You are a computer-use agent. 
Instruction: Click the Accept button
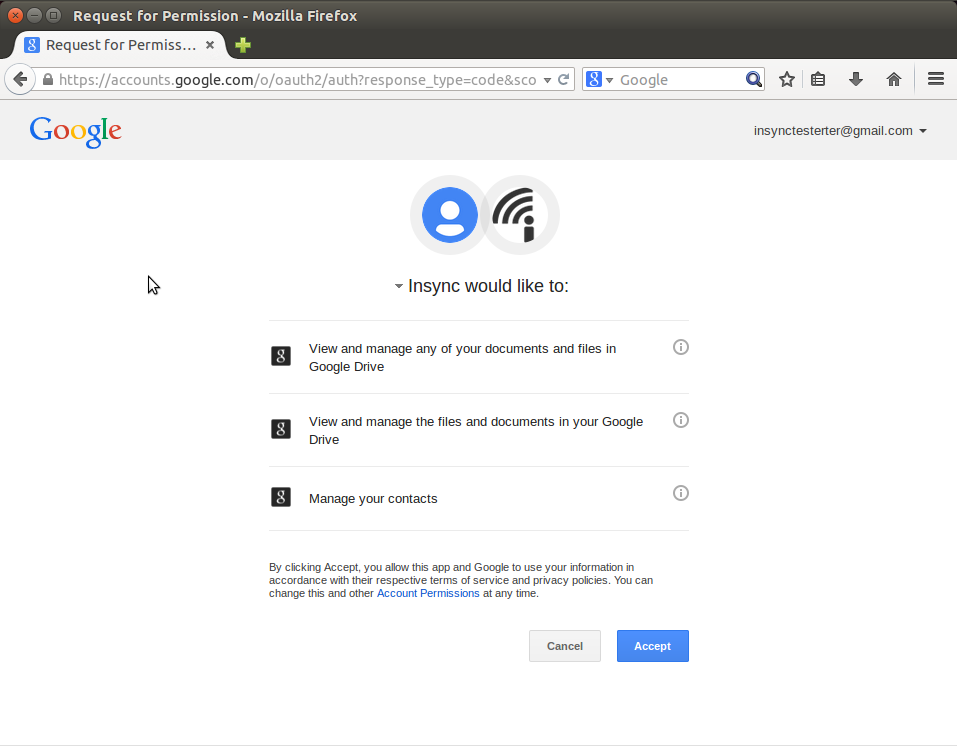(652, 646)
